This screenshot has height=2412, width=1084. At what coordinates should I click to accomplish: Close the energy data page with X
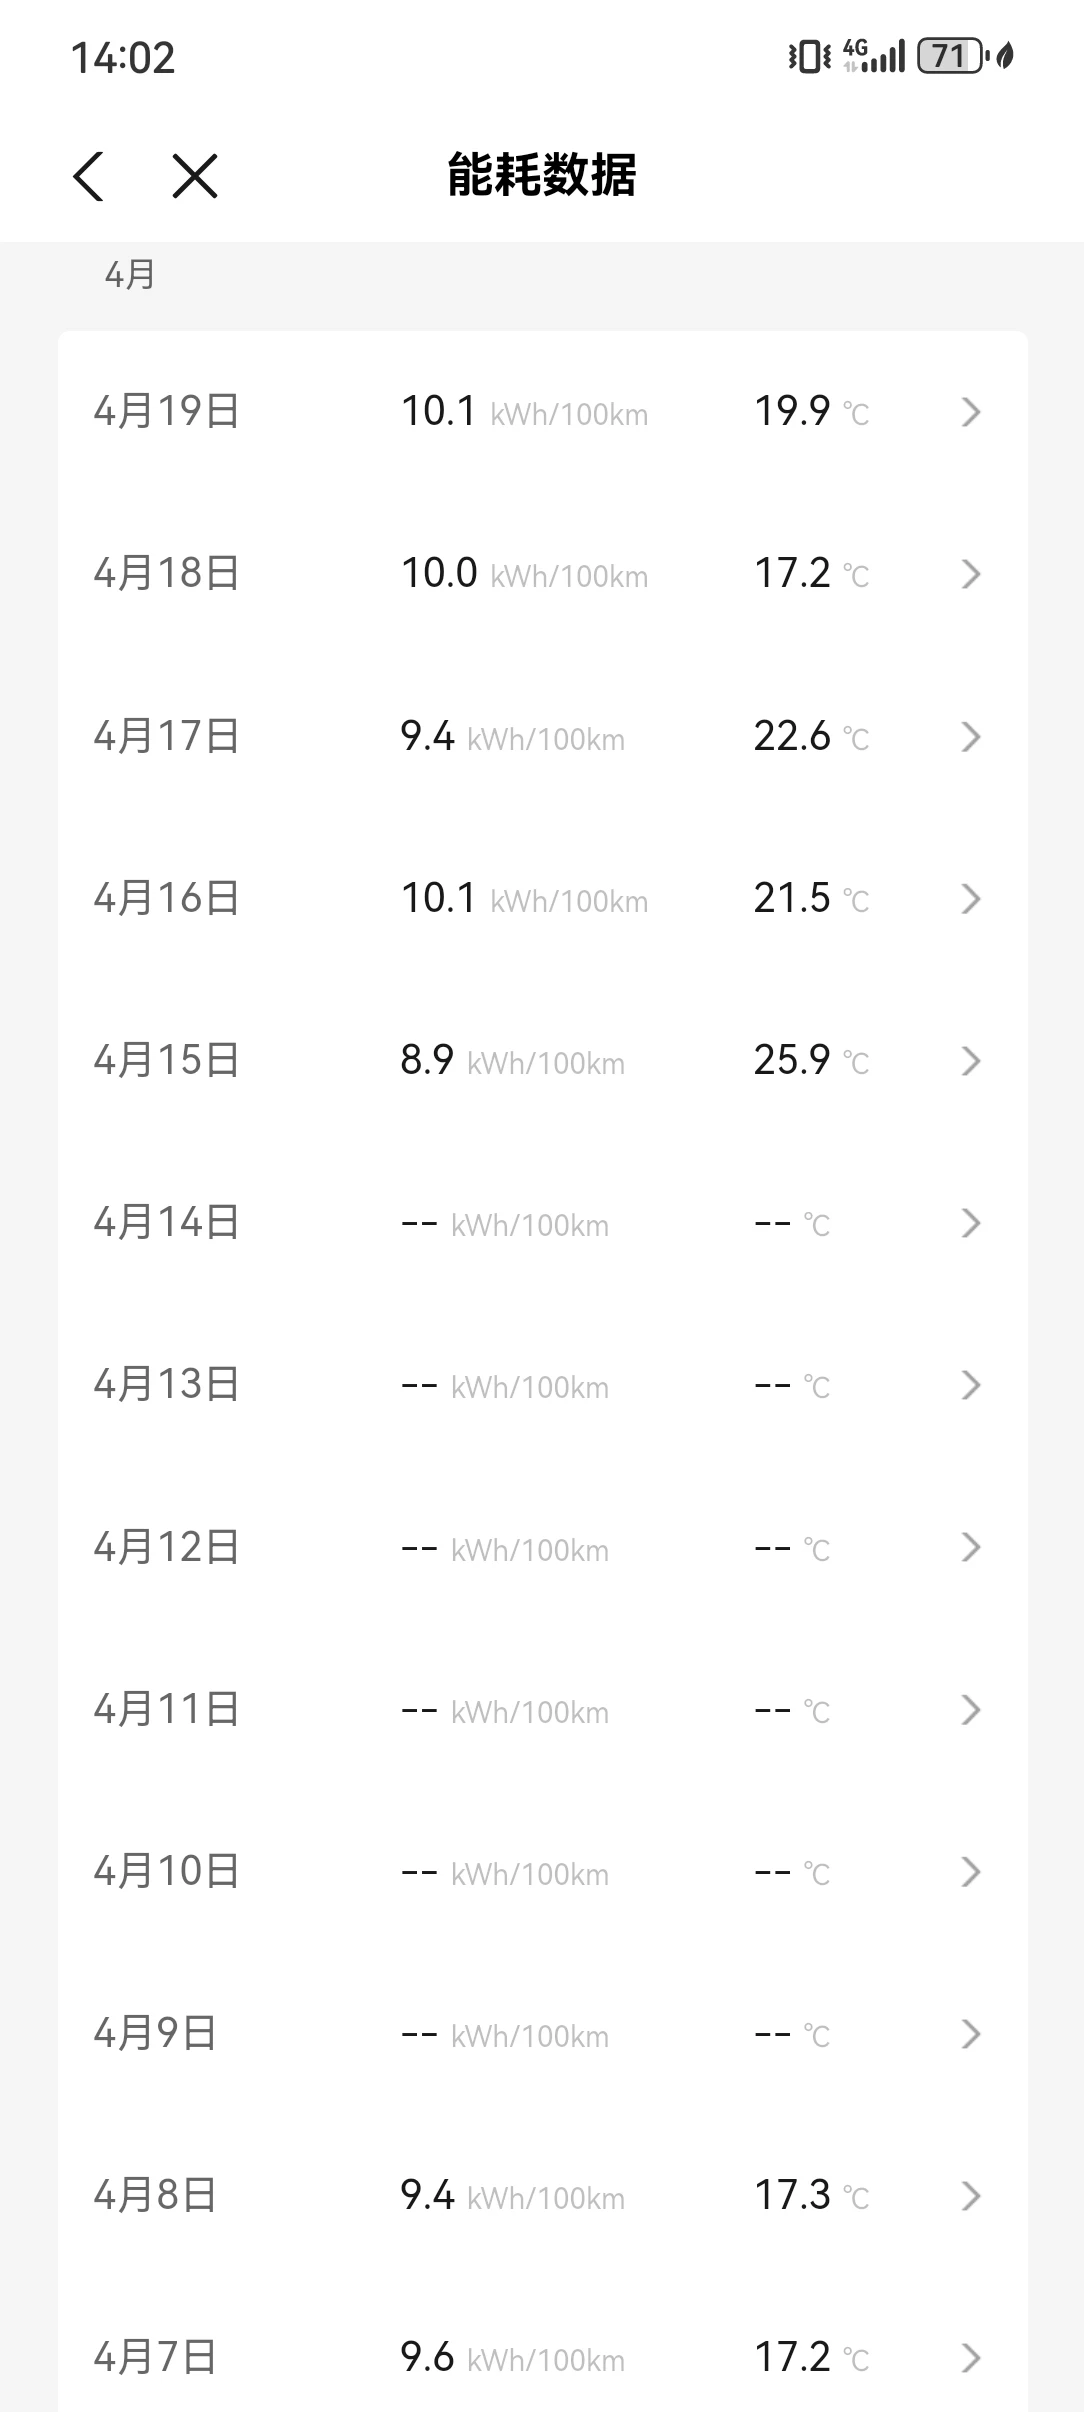195,177
